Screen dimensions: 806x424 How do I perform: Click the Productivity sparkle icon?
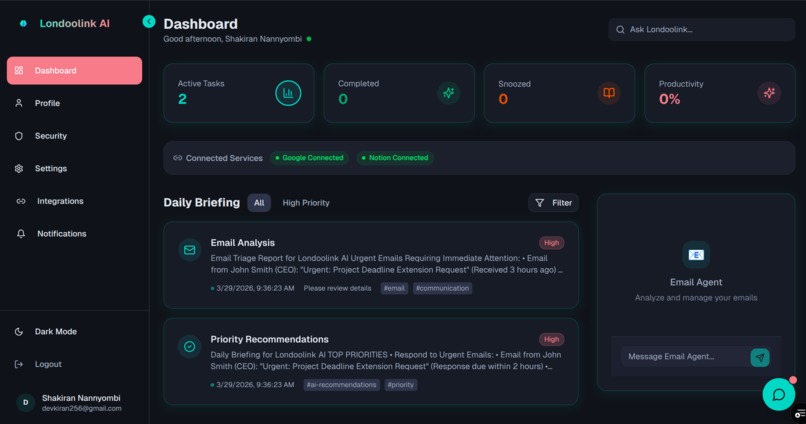click(769, 93)
